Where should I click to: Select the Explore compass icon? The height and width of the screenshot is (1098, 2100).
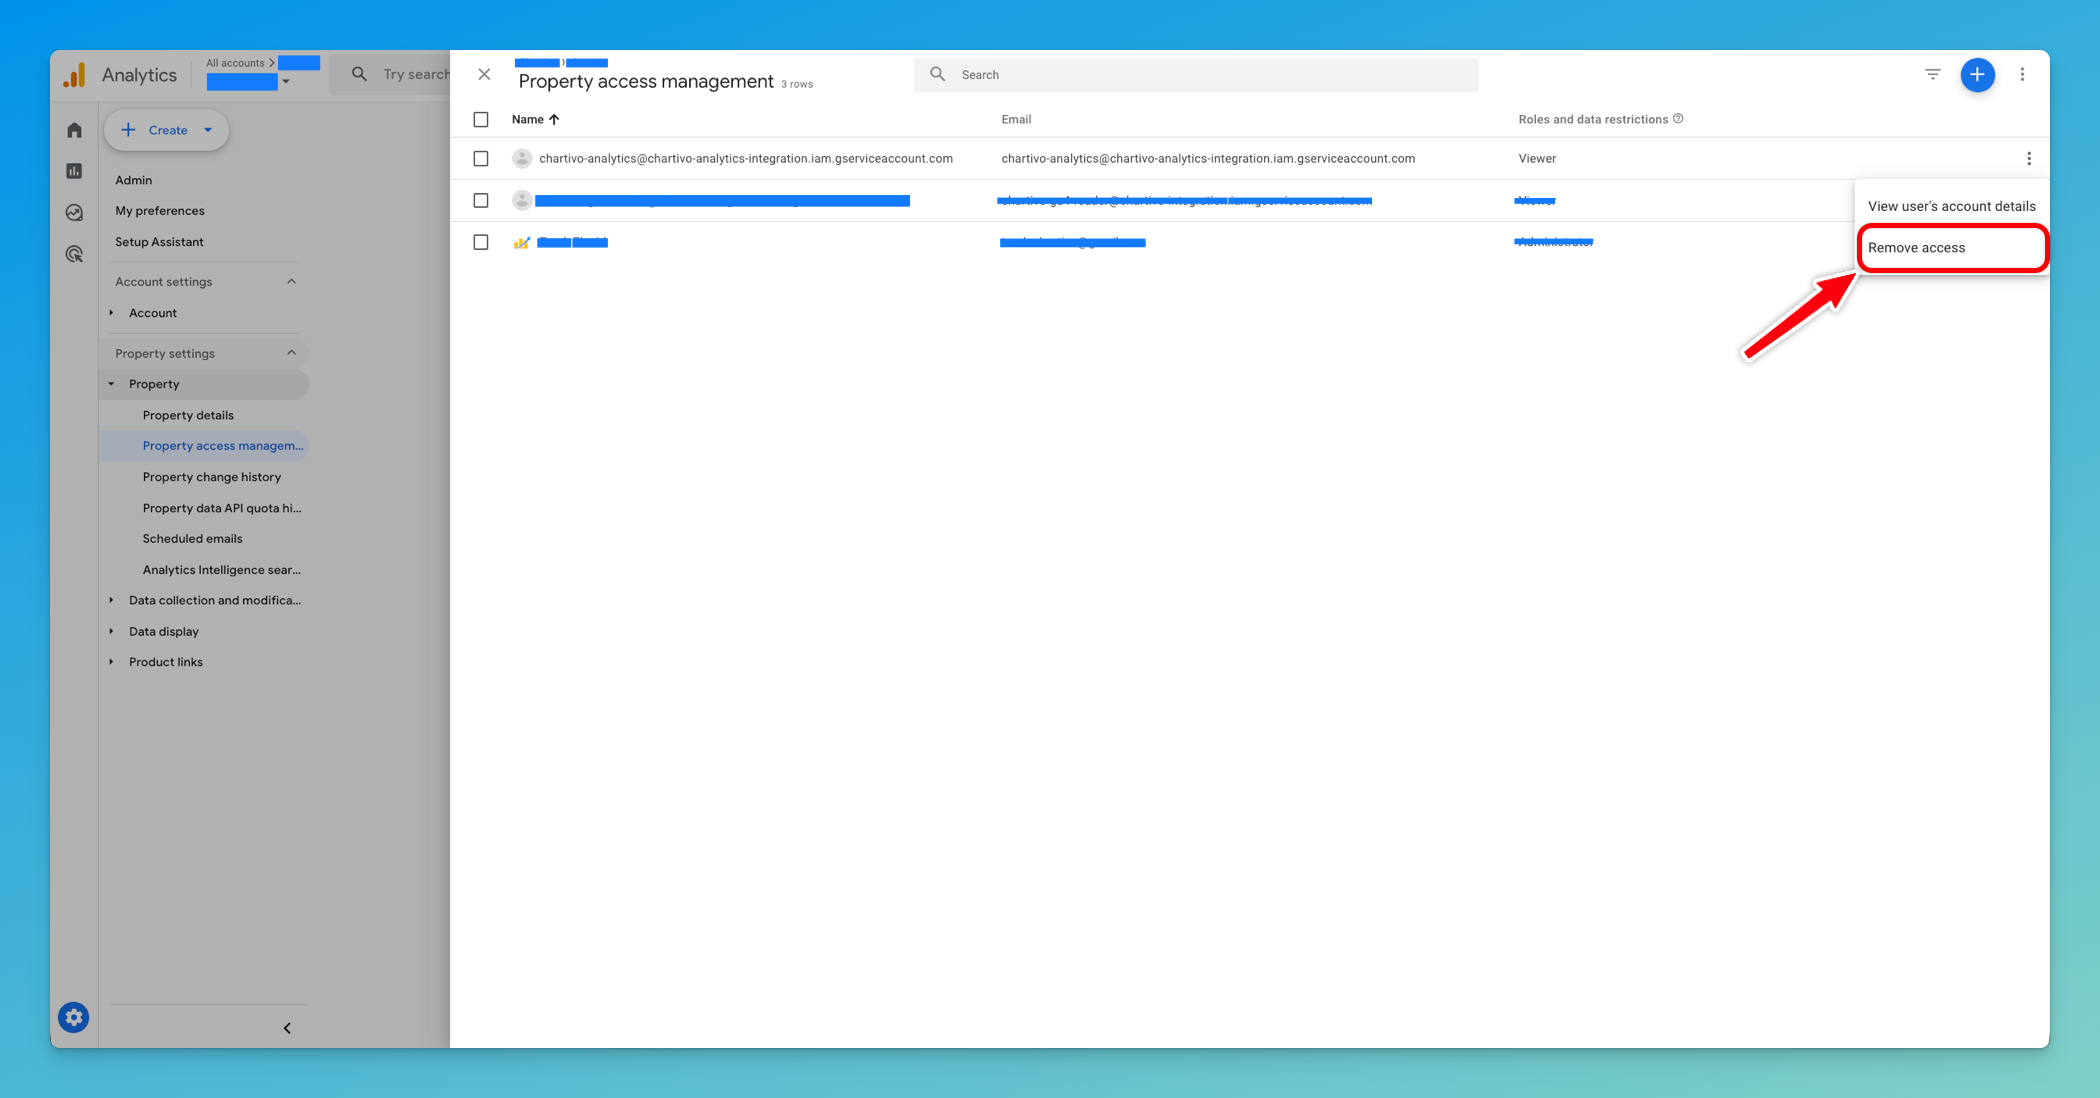(x=73, y=212)
